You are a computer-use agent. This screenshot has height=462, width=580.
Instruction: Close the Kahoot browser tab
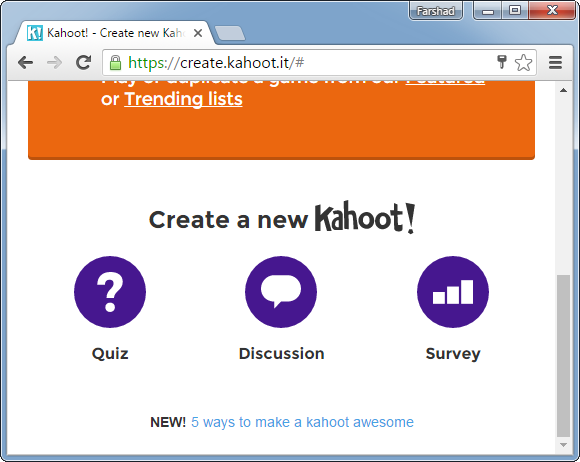click(x=198, y=33)
